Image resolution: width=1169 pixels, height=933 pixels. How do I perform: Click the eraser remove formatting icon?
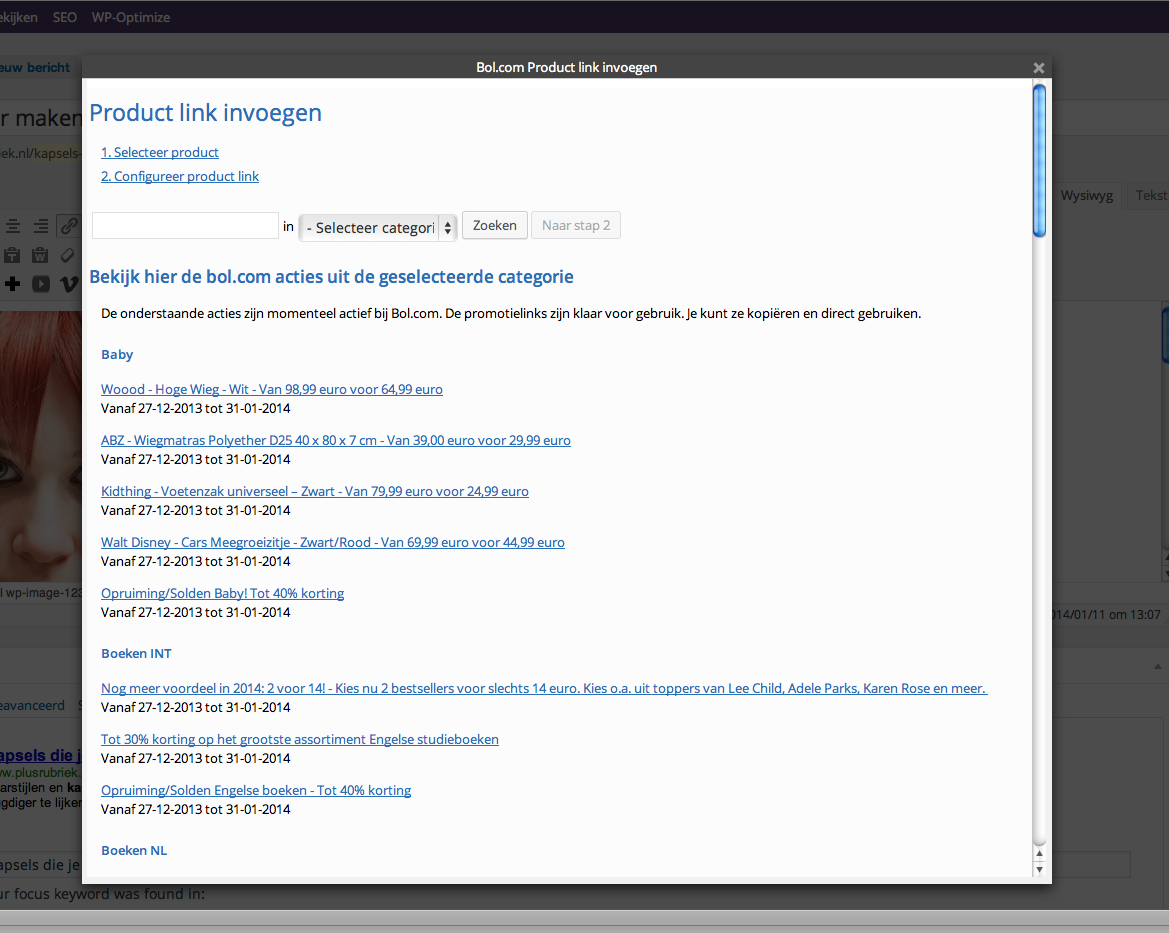(68, 255)
